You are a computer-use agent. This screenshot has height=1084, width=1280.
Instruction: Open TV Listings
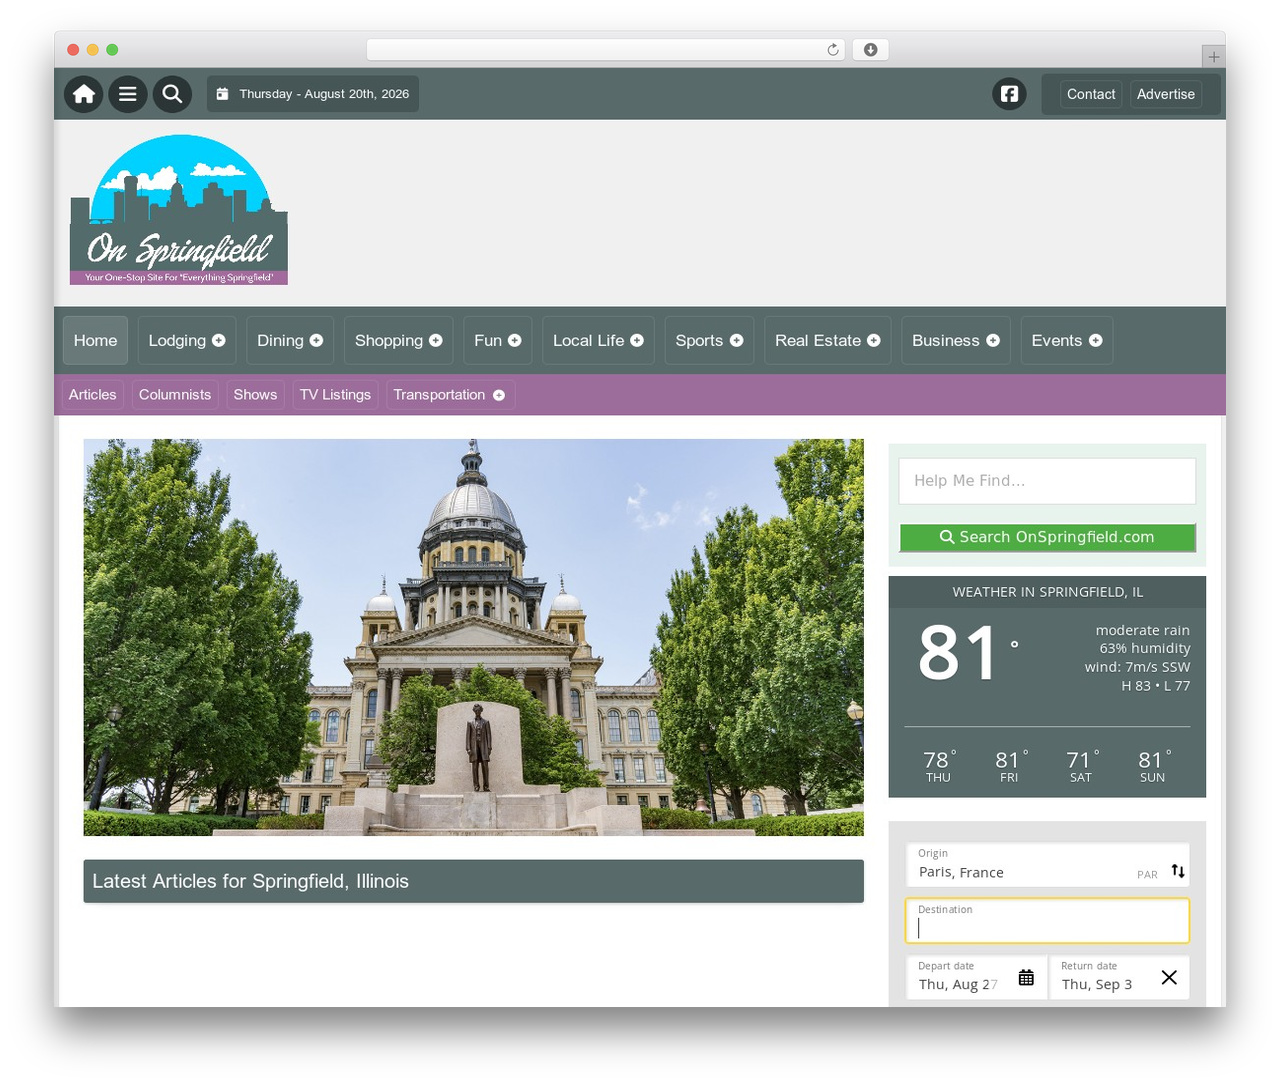(x=335, y=395)
